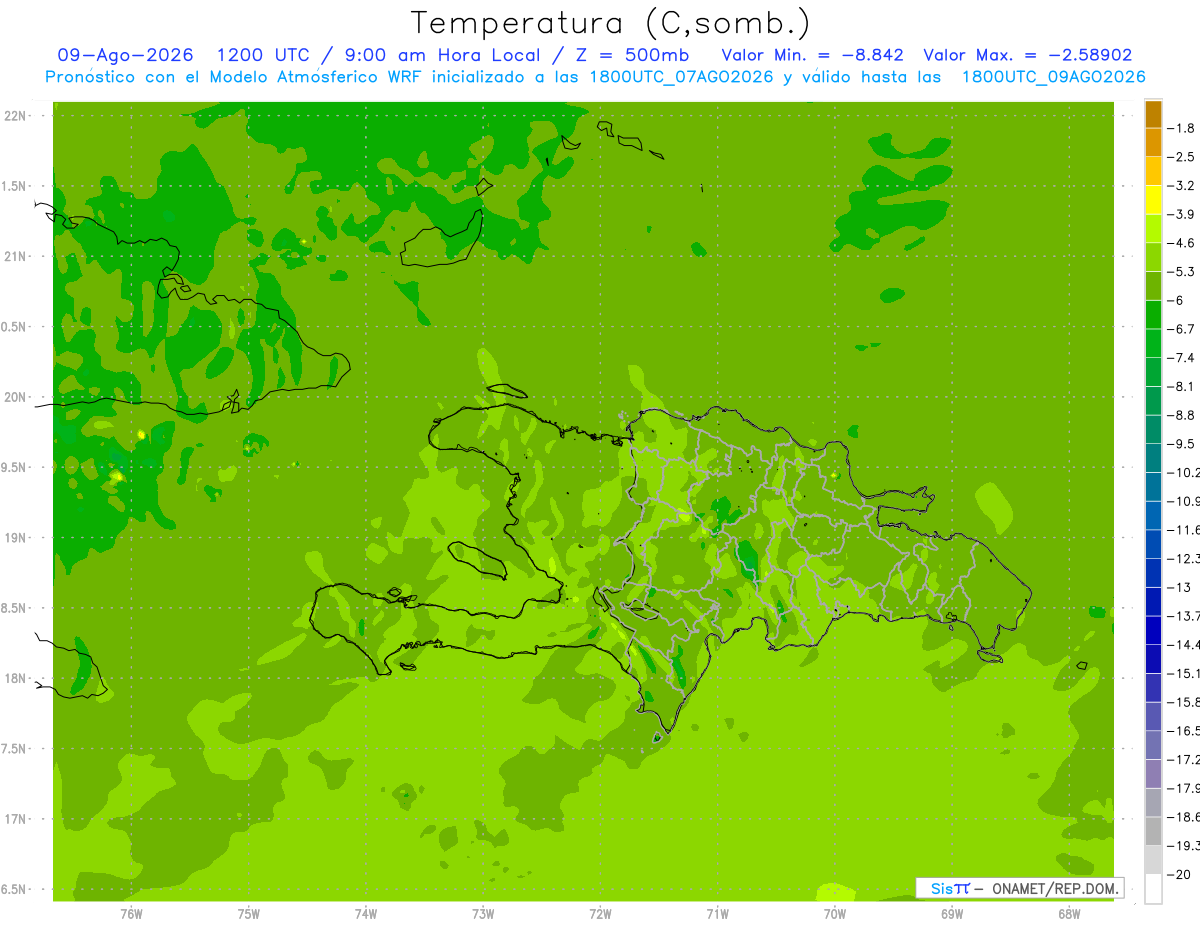Click the '75W' longitude label
1200x927 pixels.
tap(249, 914)
